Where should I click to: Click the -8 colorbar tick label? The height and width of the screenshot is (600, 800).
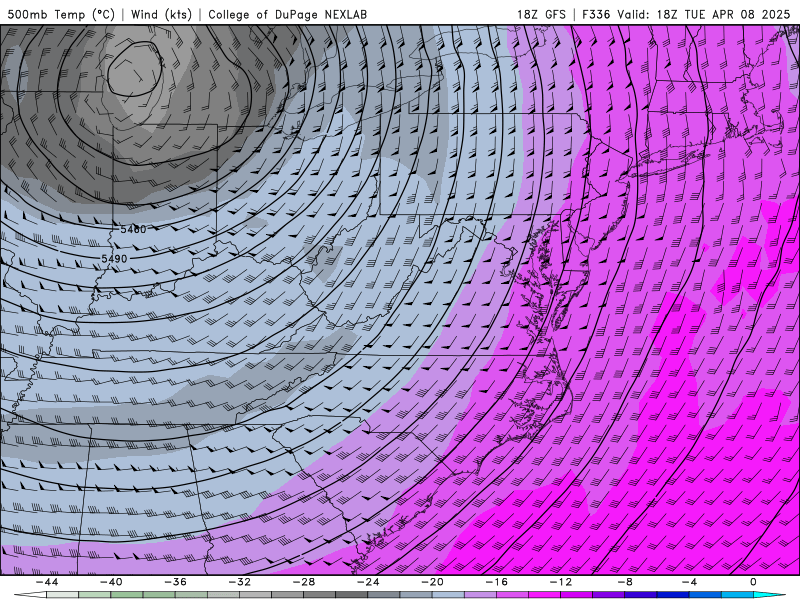[626, 582]
